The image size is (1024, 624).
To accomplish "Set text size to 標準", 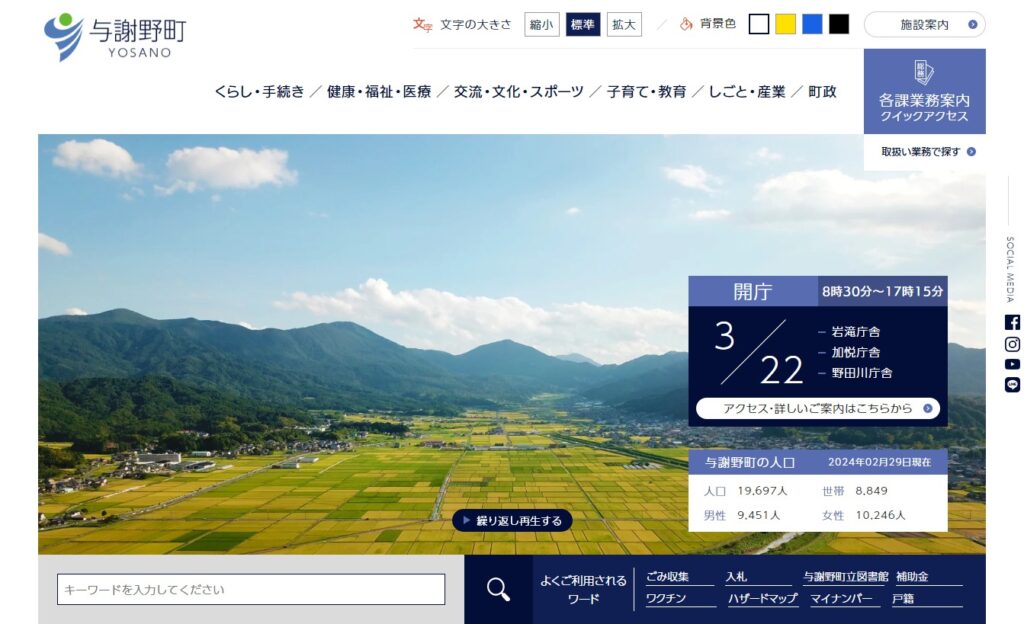I will [x=583, y=25].
